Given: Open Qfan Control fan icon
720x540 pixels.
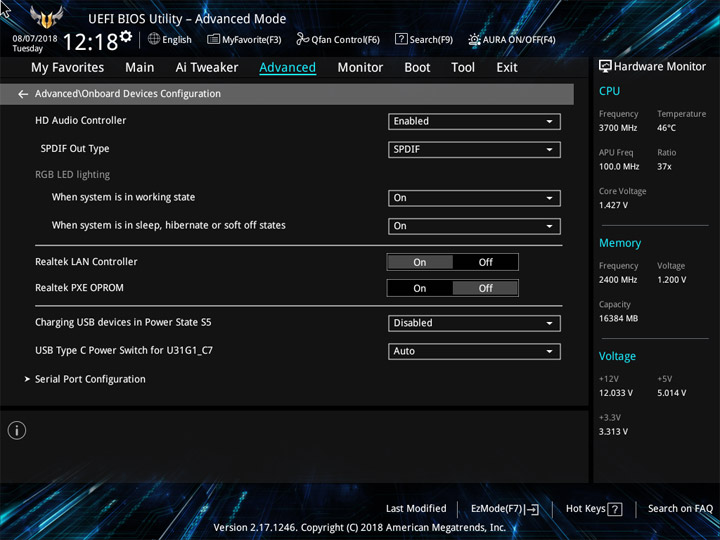Looking at the screenshot, I should [302, 39].
